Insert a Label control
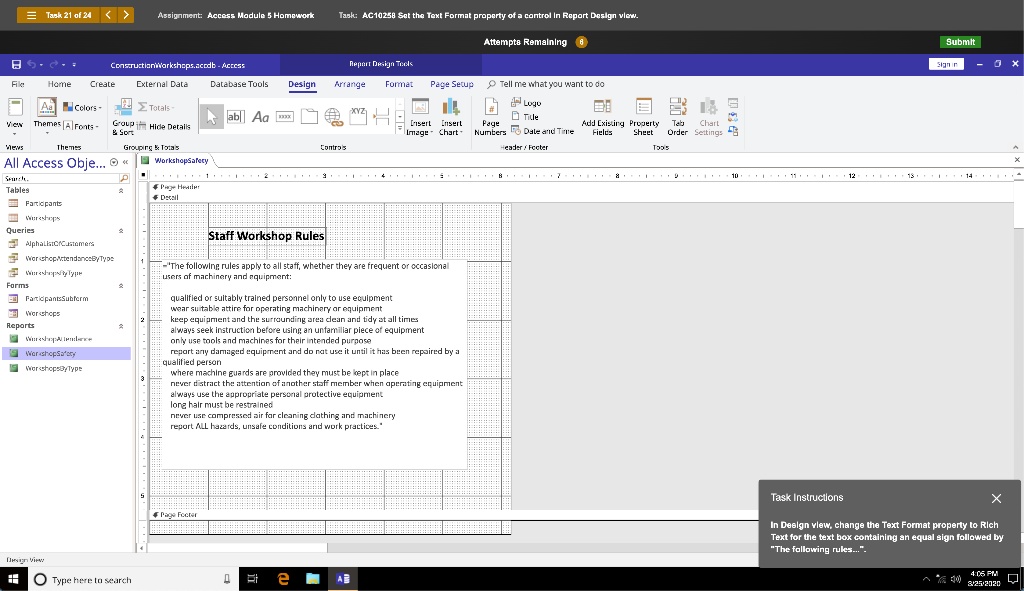This screenshot has width=1024, height=591. pyautogui.click(x=261, y=117)
